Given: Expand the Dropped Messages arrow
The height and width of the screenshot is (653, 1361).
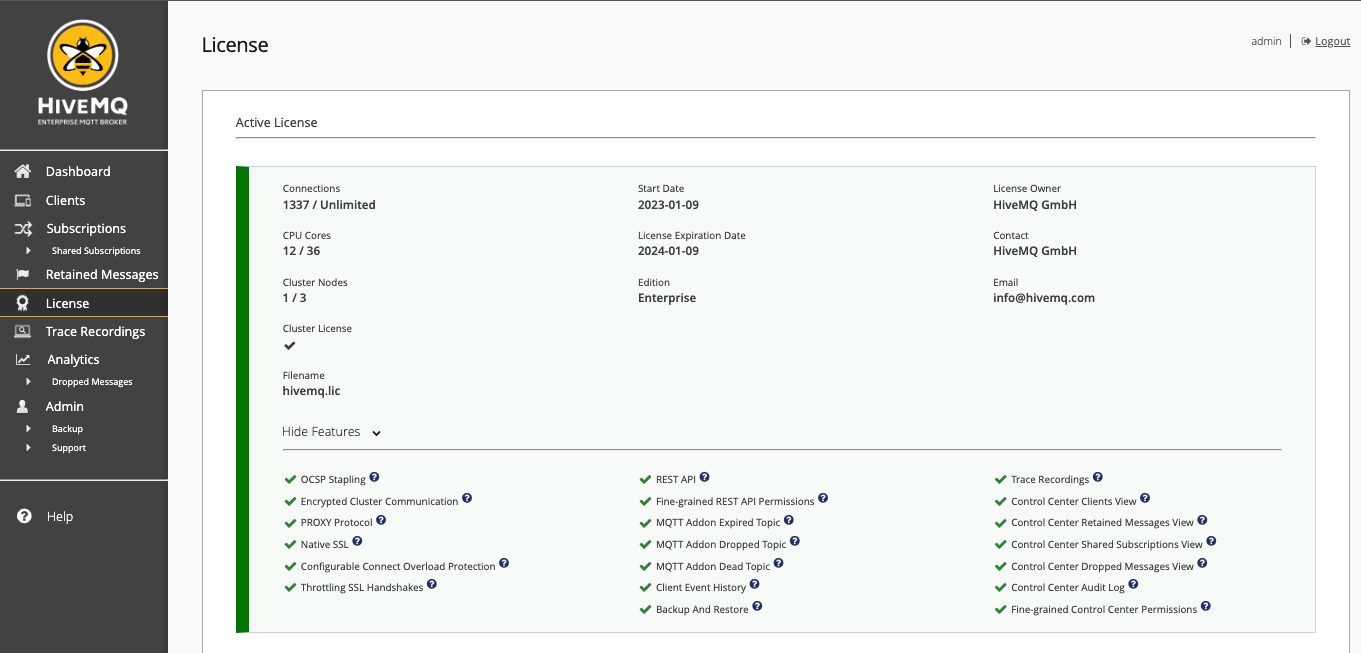Looking at the screenshot, I should click(x=28, y=381).
